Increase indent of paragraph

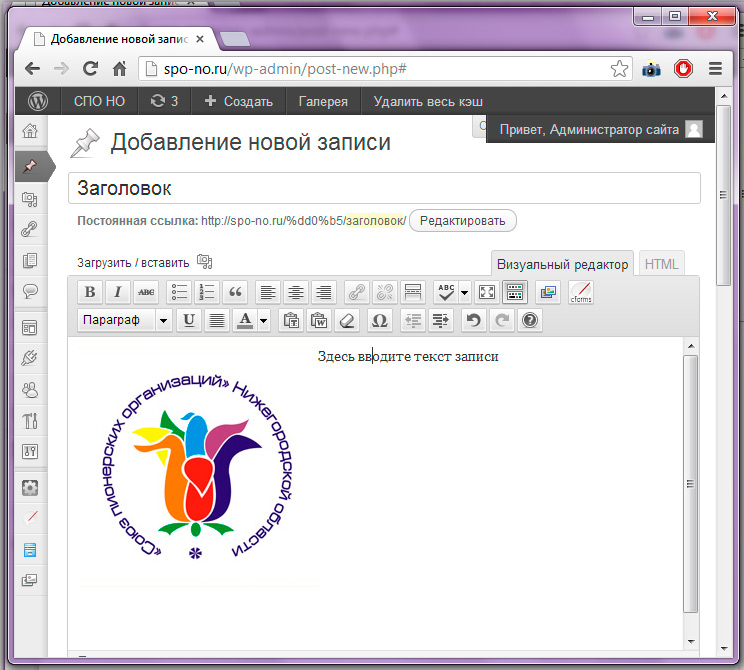pos(441,320)
